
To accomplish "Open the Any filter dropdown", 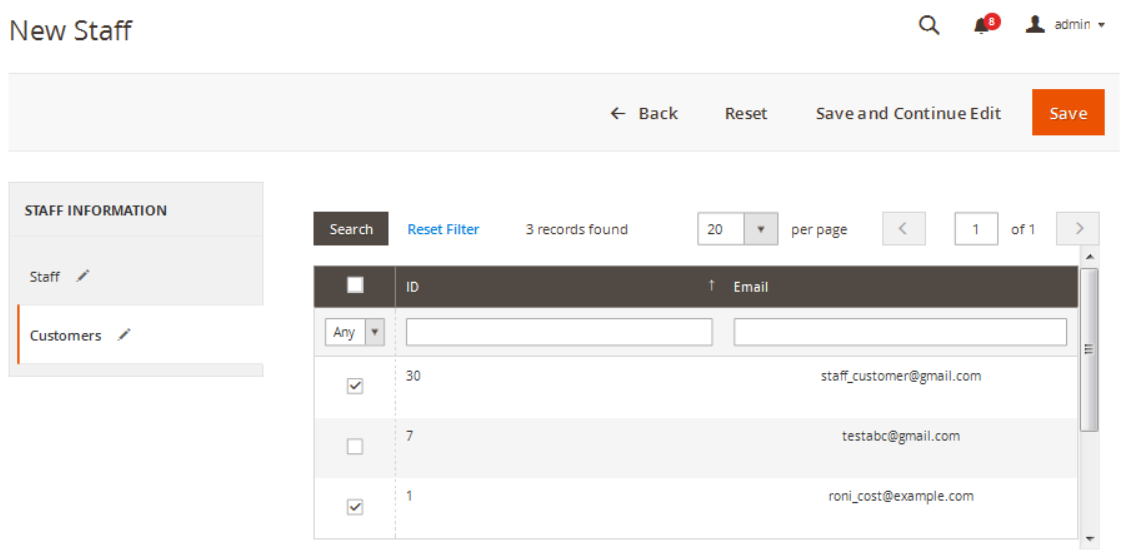I will point(355,332).
